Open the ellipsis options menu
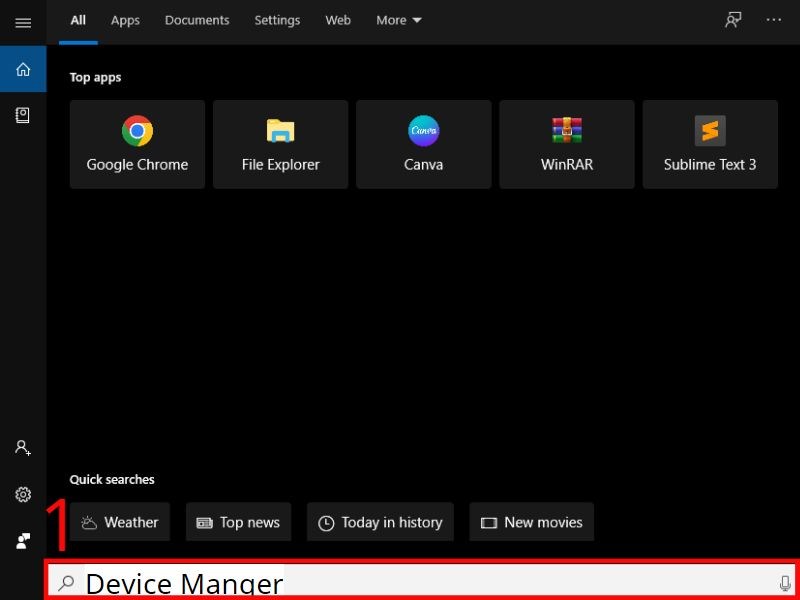The image size is (800, 600). pos(774,20)
